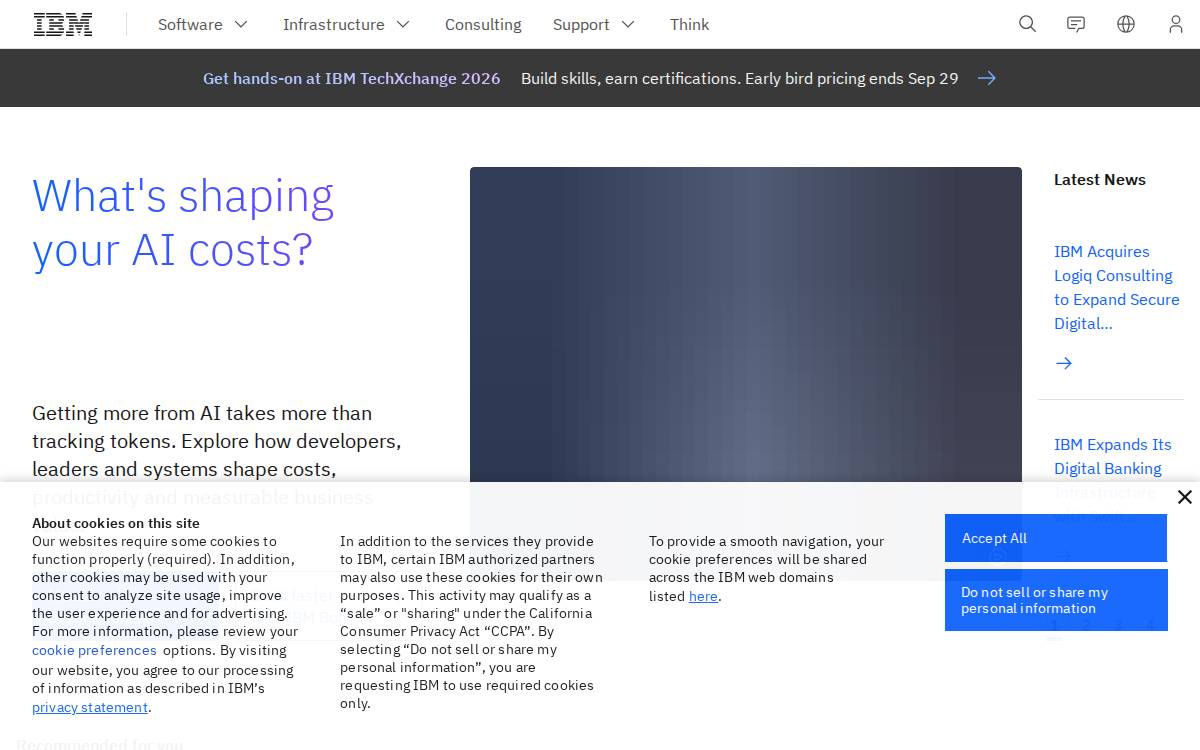This screenshot has height=750, width=1200.
Task: Open the privacy statement link
Action: pyautogui.click(x=90, y=707)
